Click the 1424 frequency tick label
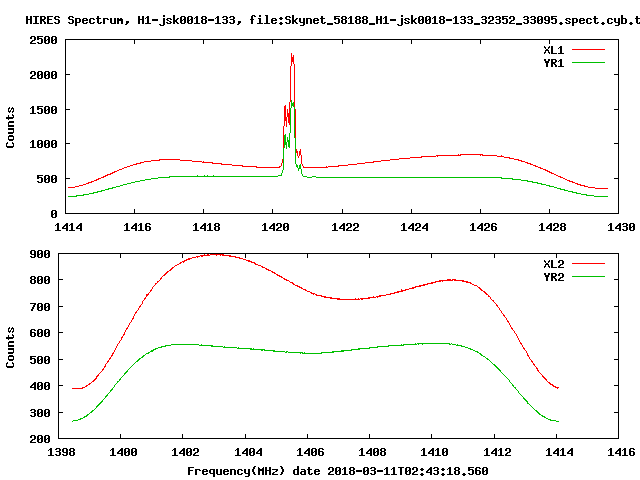 (x=414, y=227)
